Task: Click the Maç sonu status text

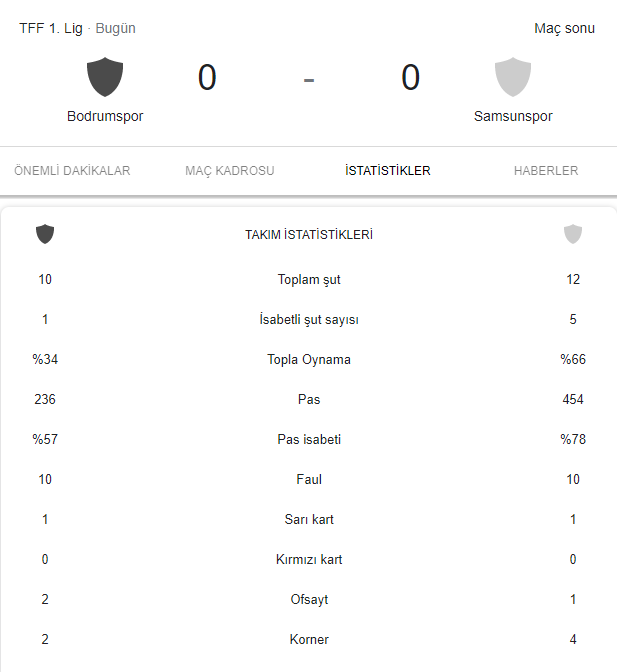Action: 564,28
